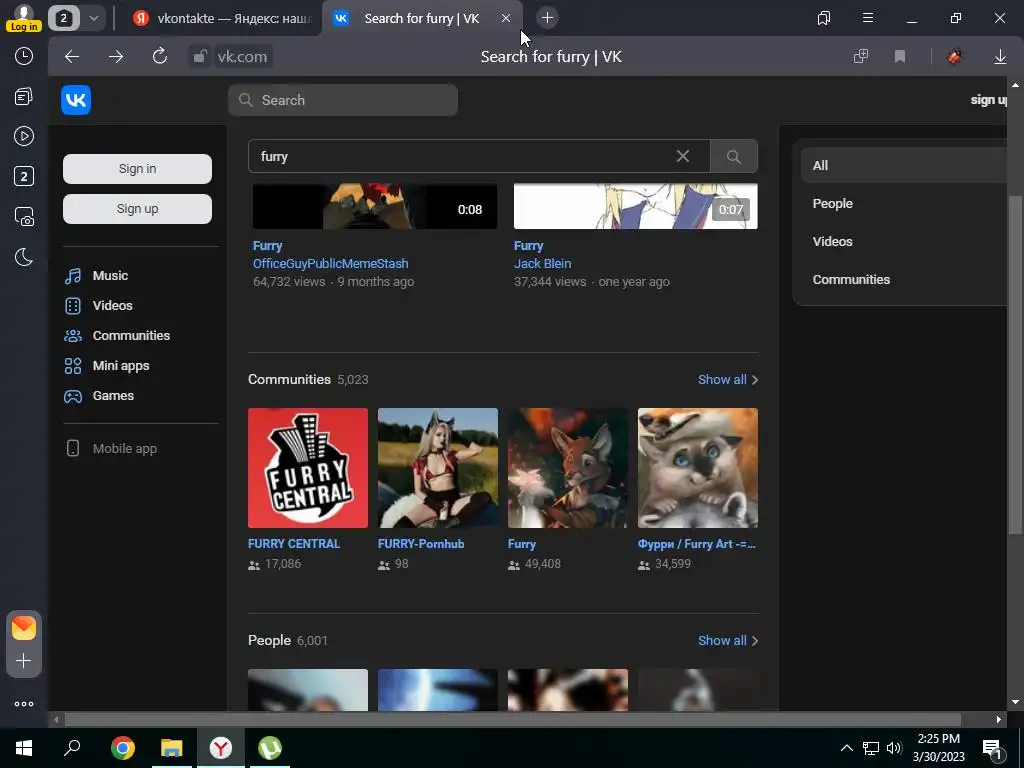1024x768 pixels.
Task: Switch to the vkontakte Yandex tab
Action: 222,18
